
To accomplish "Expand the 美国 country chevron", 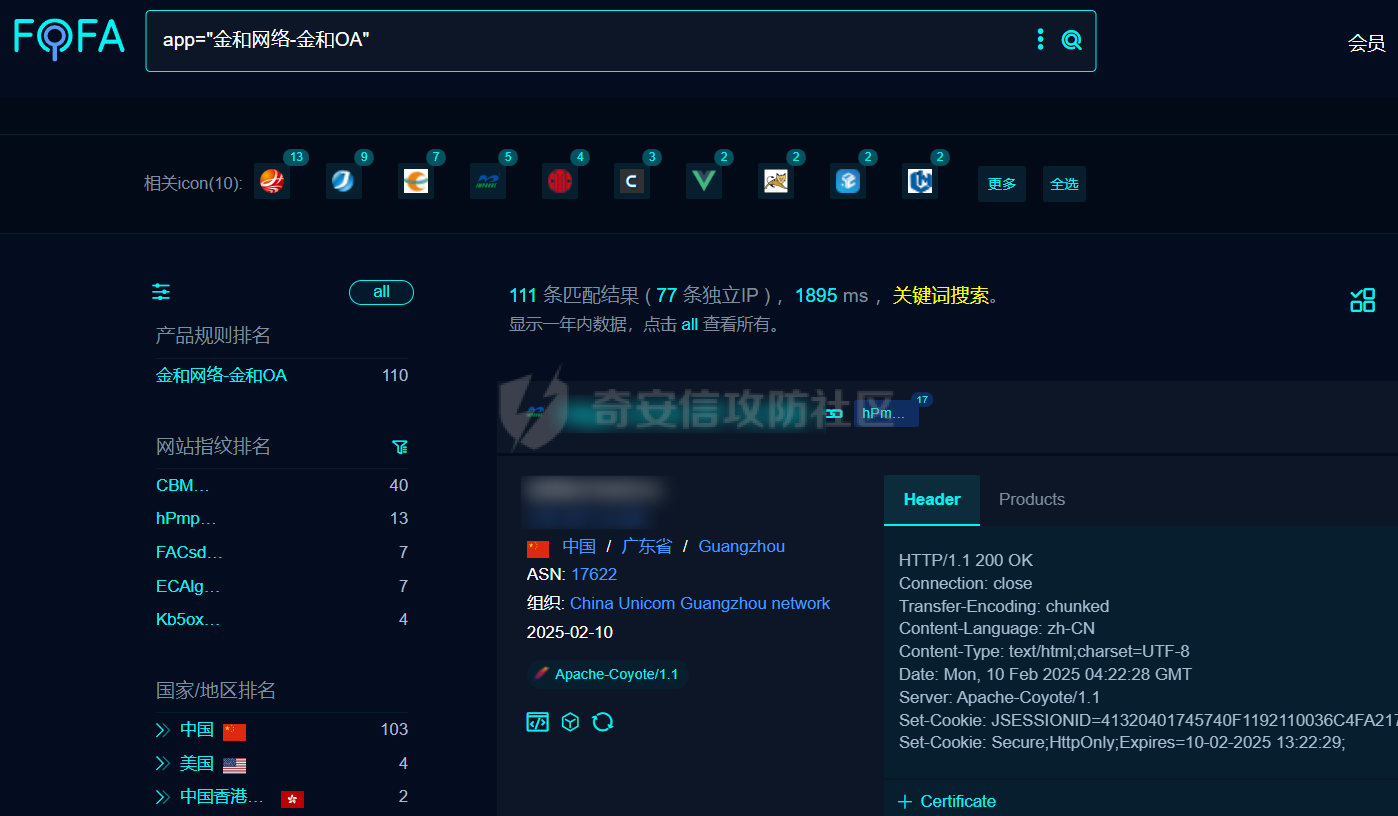I will [x=163, y=764].
